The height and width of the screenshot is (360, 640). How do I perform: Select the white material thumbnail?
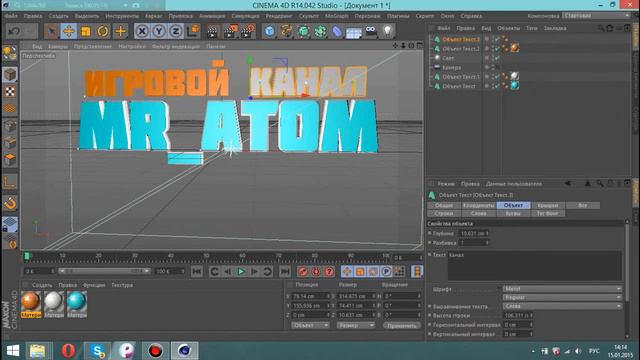pyautogui.click(x=54, y=302)
